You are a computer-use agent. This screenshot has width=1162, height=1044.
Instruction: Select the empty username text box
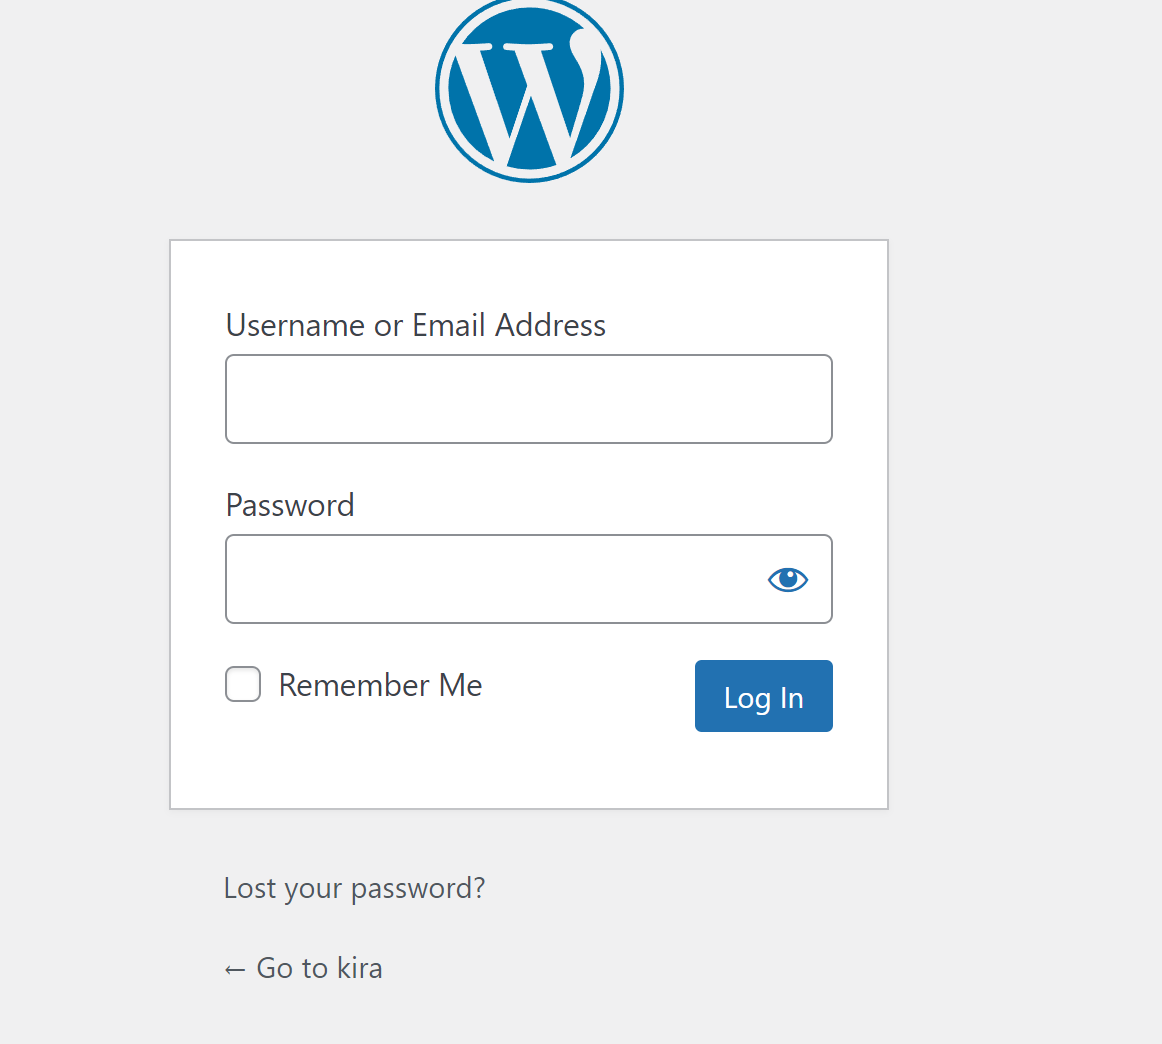(528, 399)
